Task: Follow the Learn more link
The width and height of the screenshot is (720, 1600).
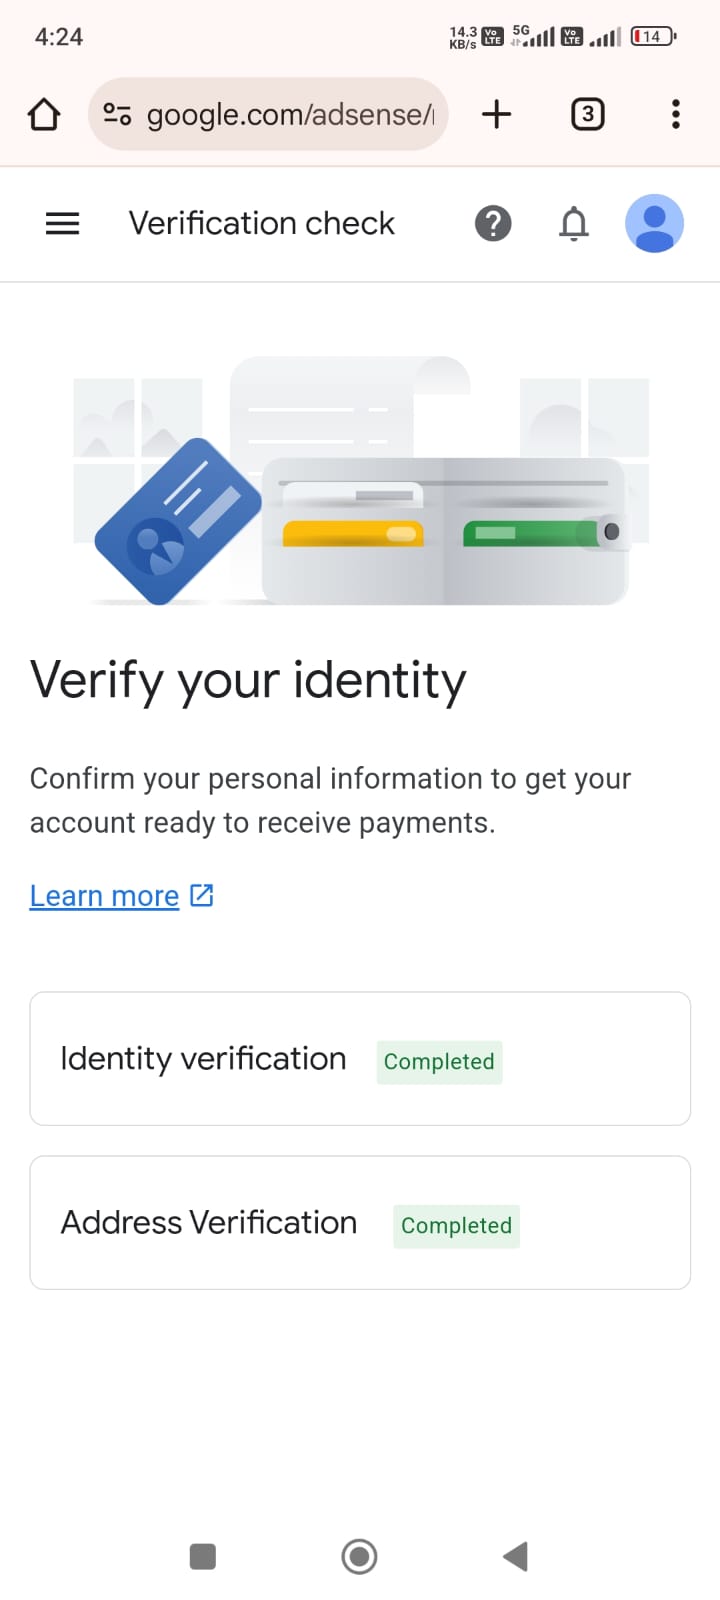Action: 104,895
